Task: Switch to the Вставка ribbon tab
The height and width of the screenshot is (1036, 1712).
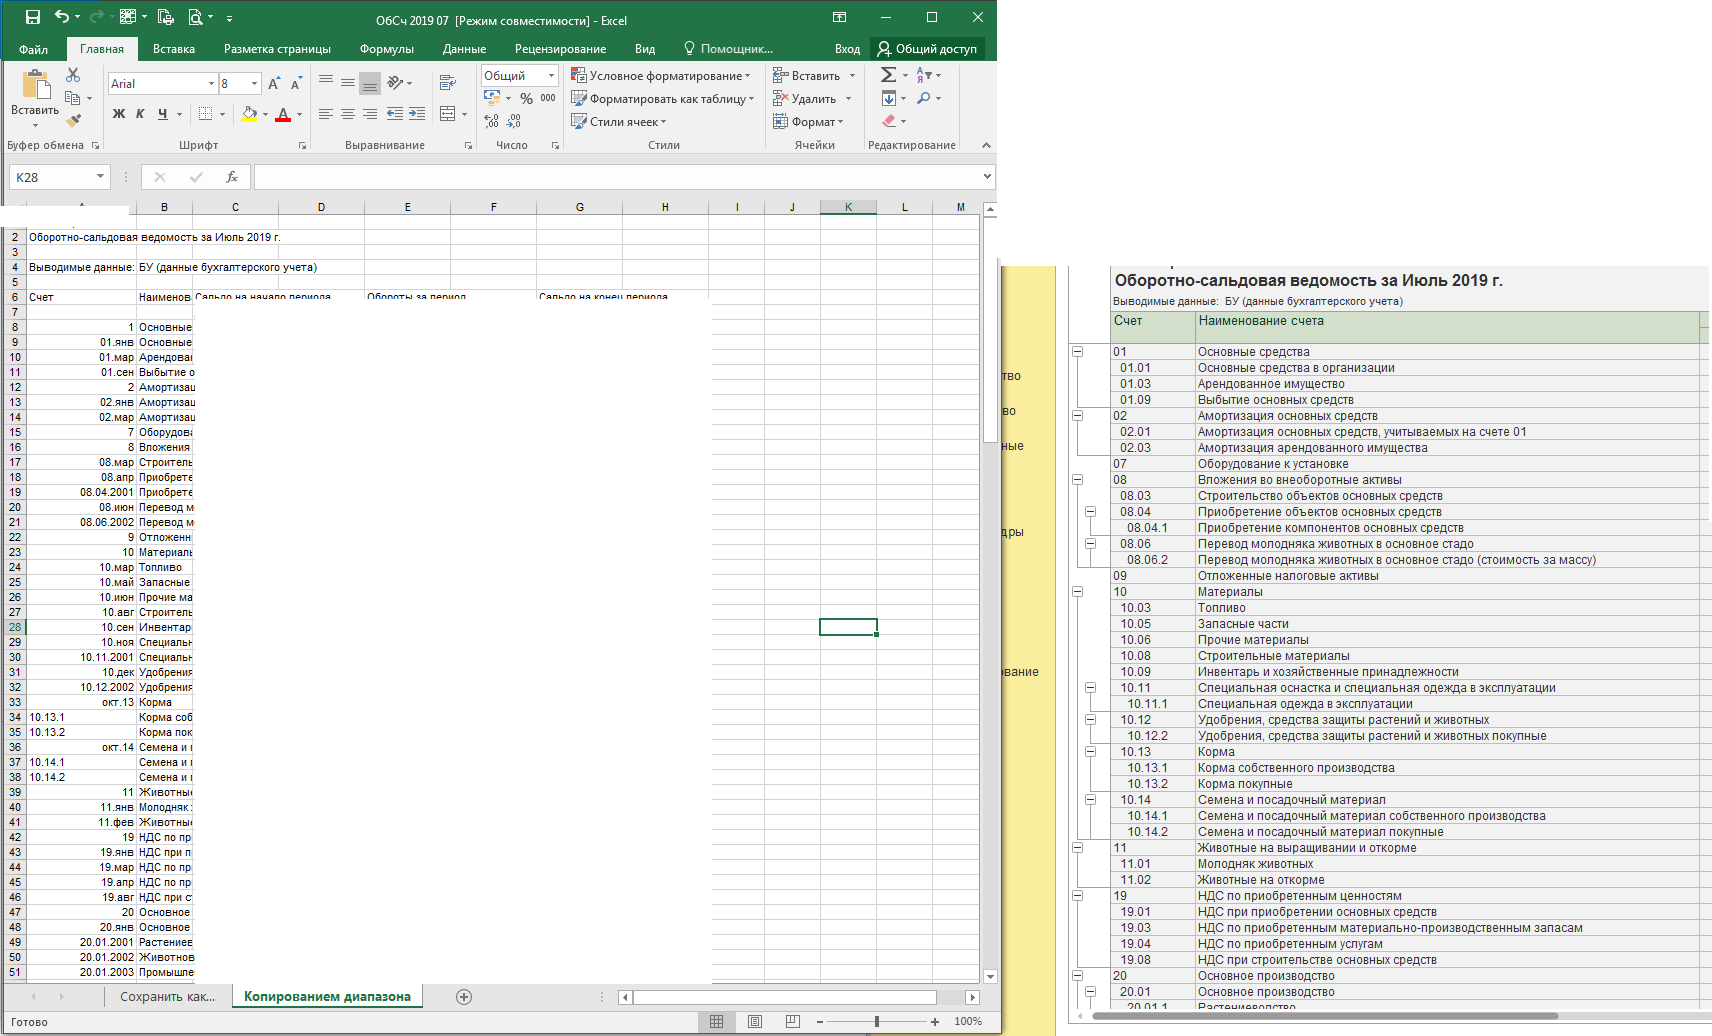Action: [x=174, y=49]
